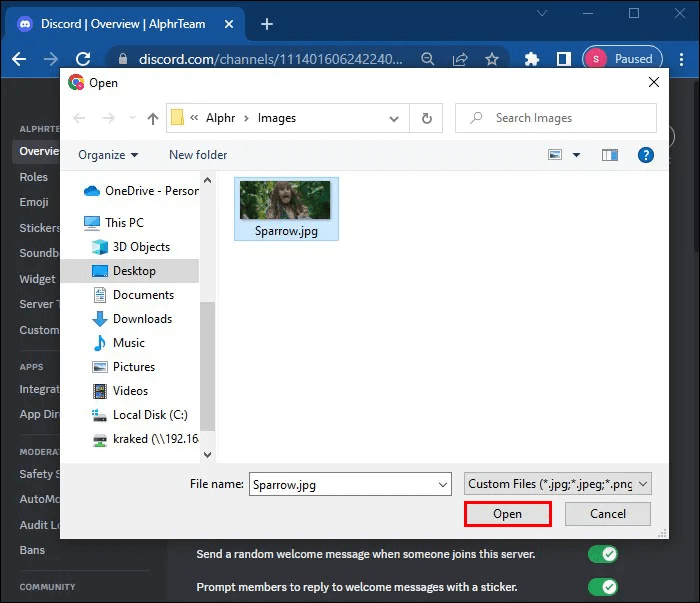This screenshot has height=603, width=700.
Task: Click Images in the folder path
Action: (x=277, y=118)
